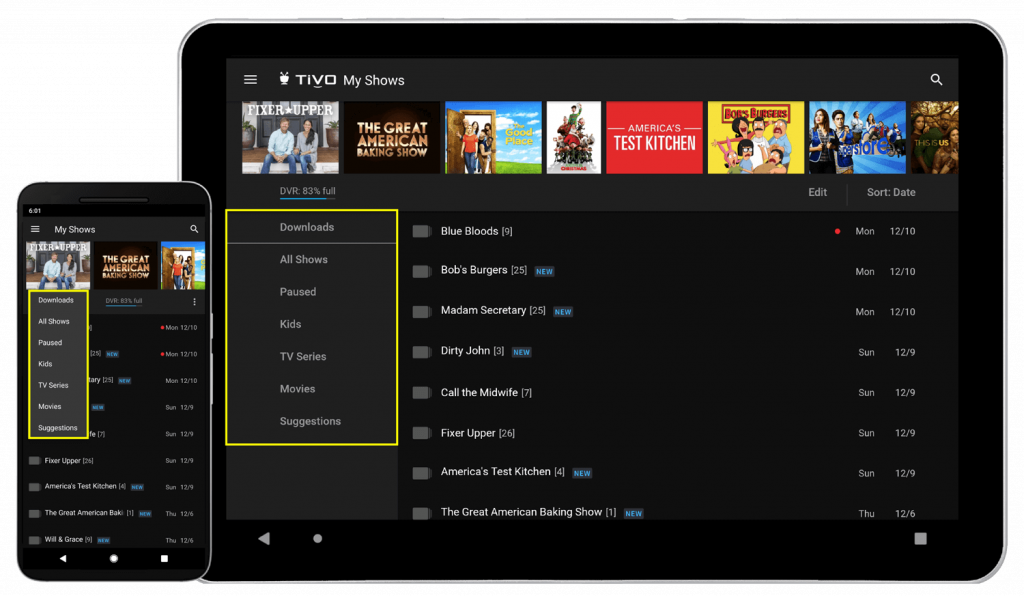Tap the My Shows title on the phone
This screenshot has height=596, width=1024.
click(x=74, y=229)
